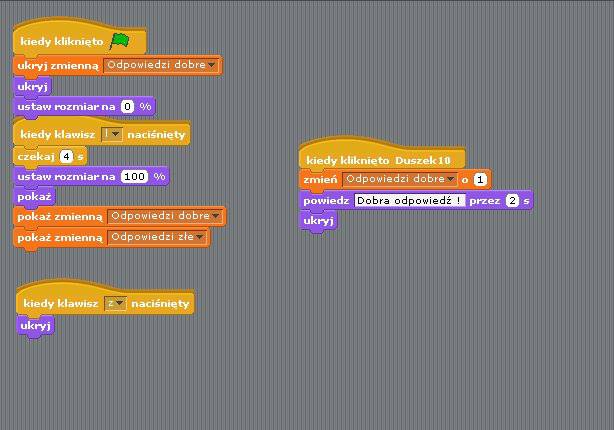
Task: Click the value 1 field in 'zmień' block
Action: tap(480, 179)
